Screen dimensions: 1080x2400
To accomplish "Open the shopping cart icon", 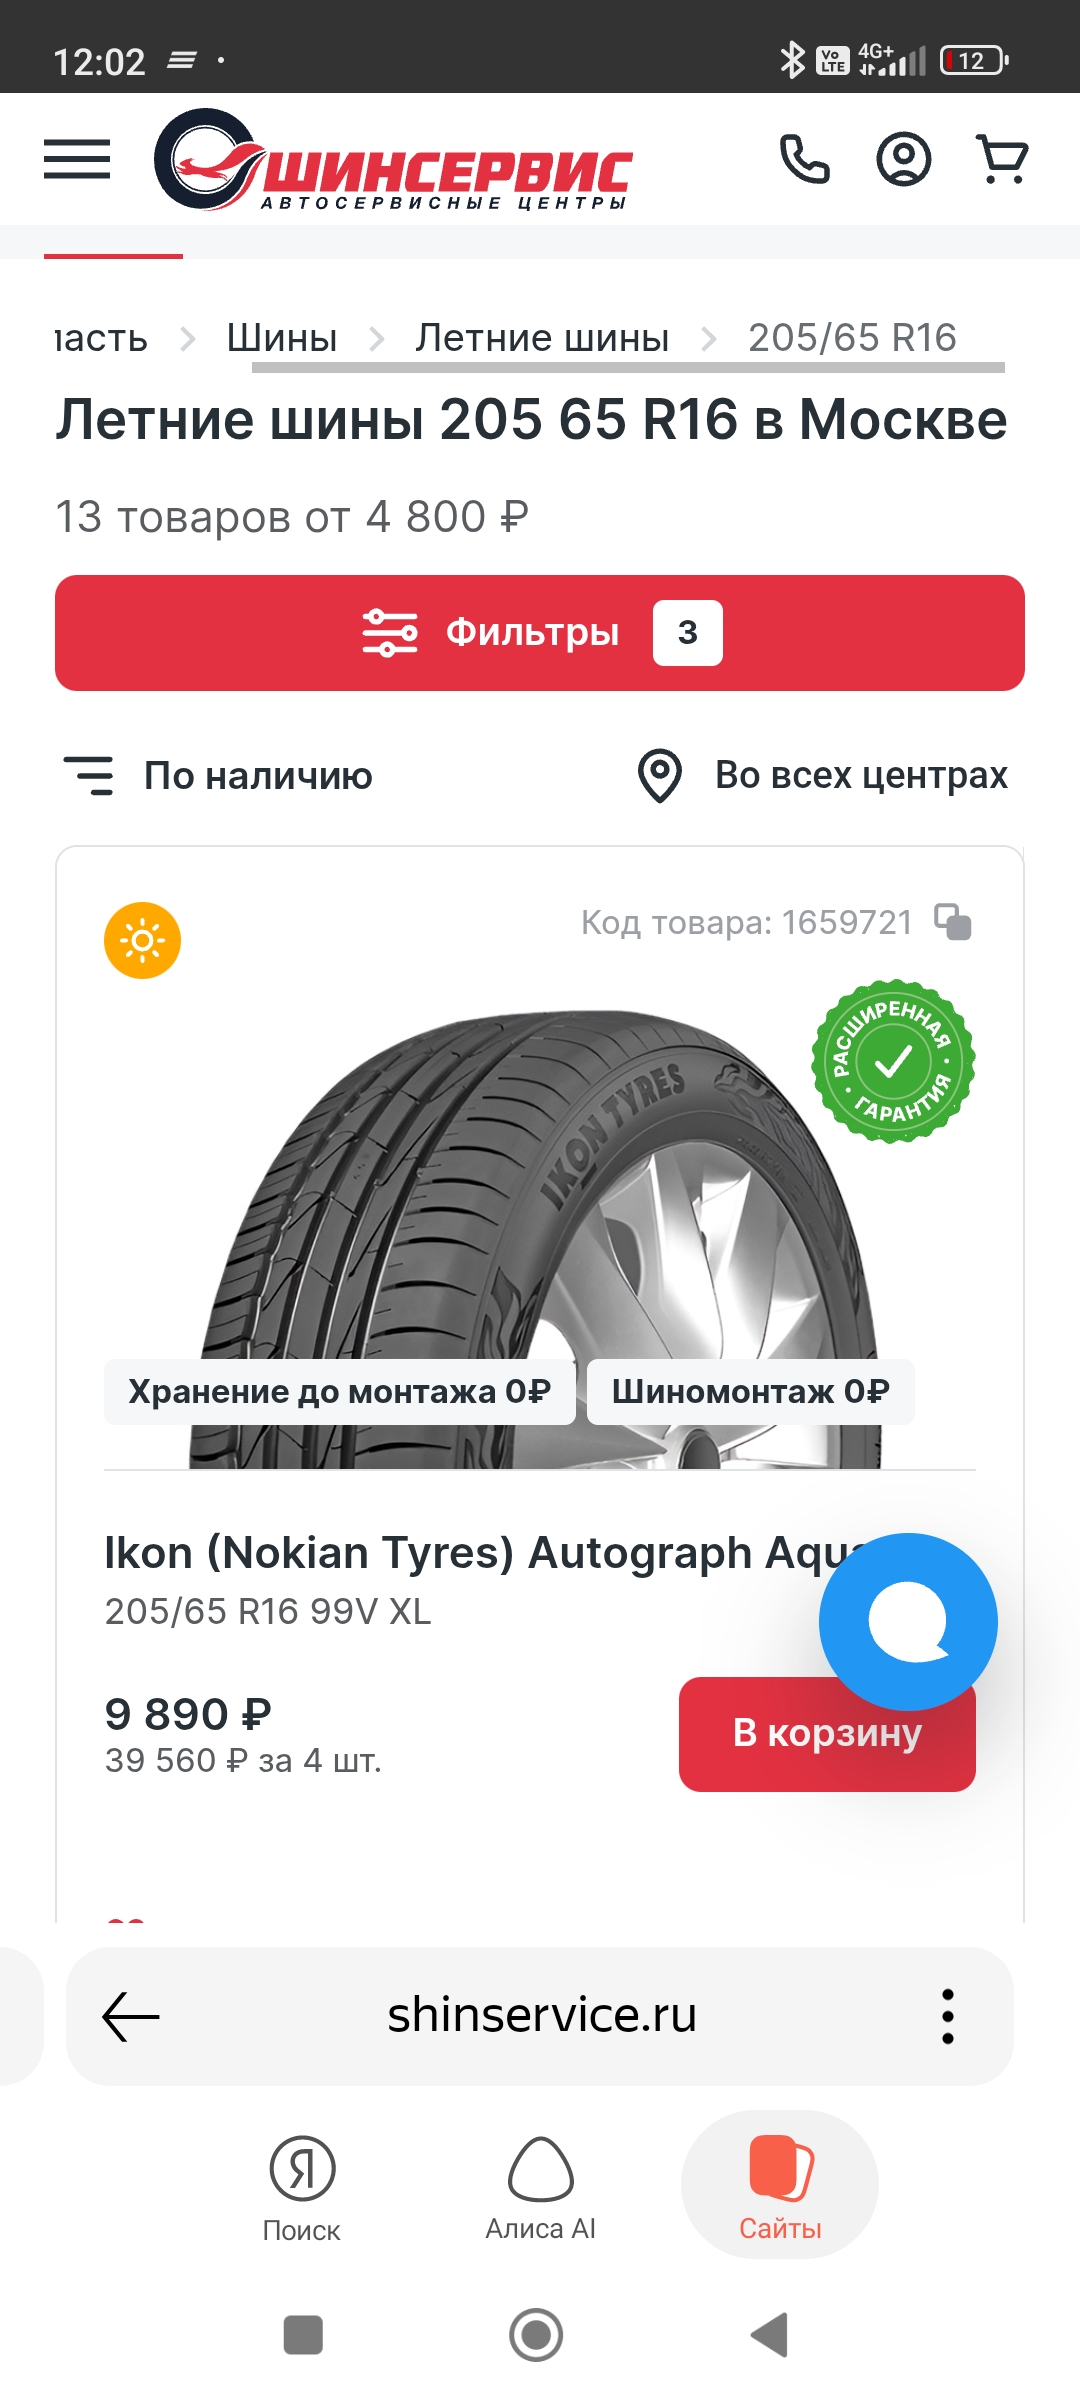I will (x=1001, y=159).
